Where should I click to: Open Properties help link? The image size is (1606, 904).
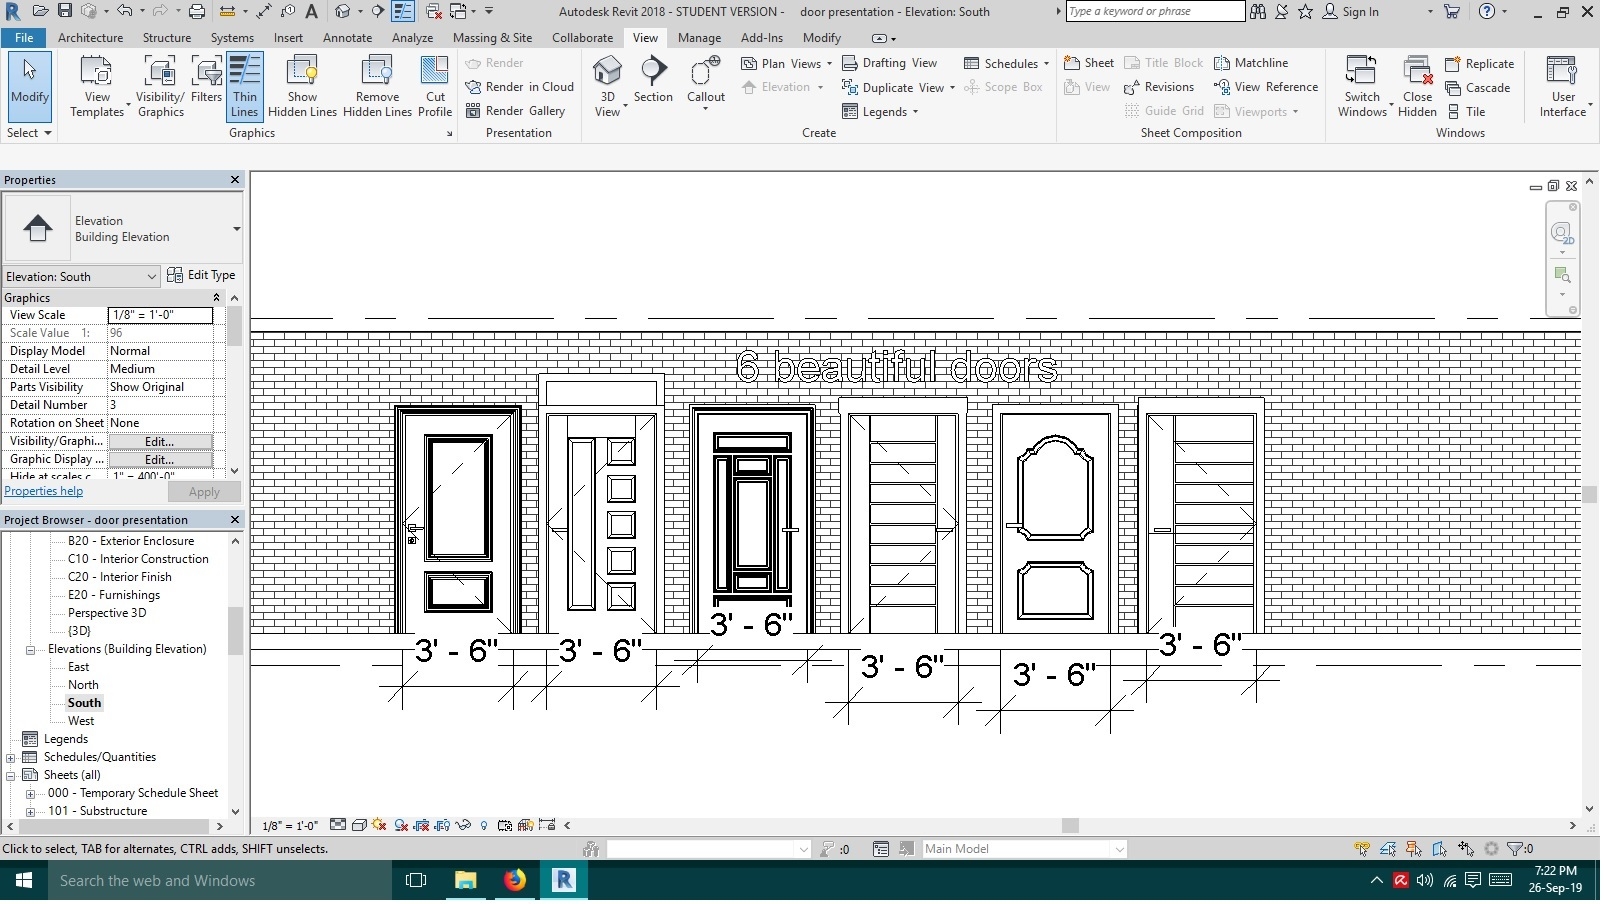tap(43, 490)
